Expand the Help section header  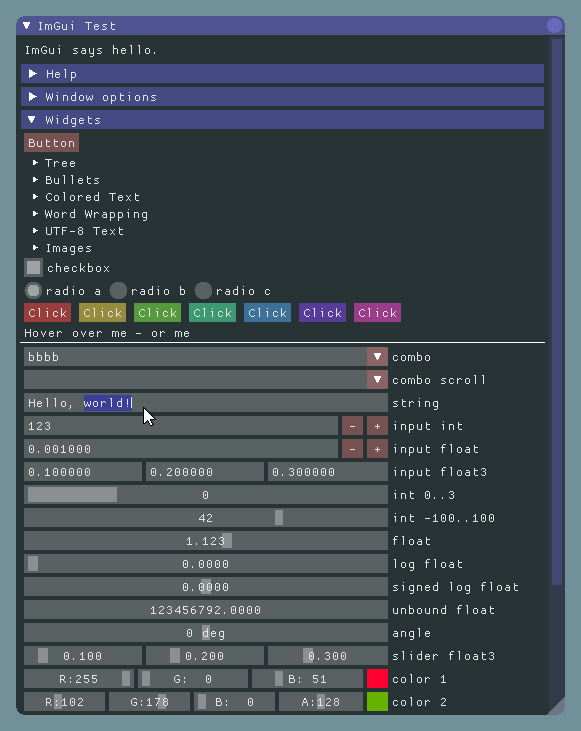[x=283, y=74]
